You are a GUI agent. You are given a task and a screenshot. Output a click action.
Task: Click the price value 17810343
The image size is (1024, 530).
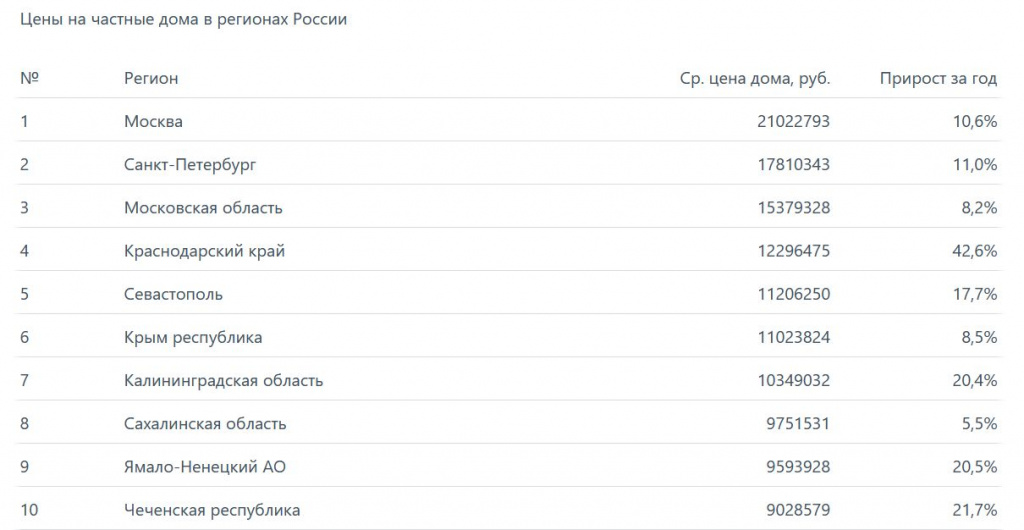[793, 164]
